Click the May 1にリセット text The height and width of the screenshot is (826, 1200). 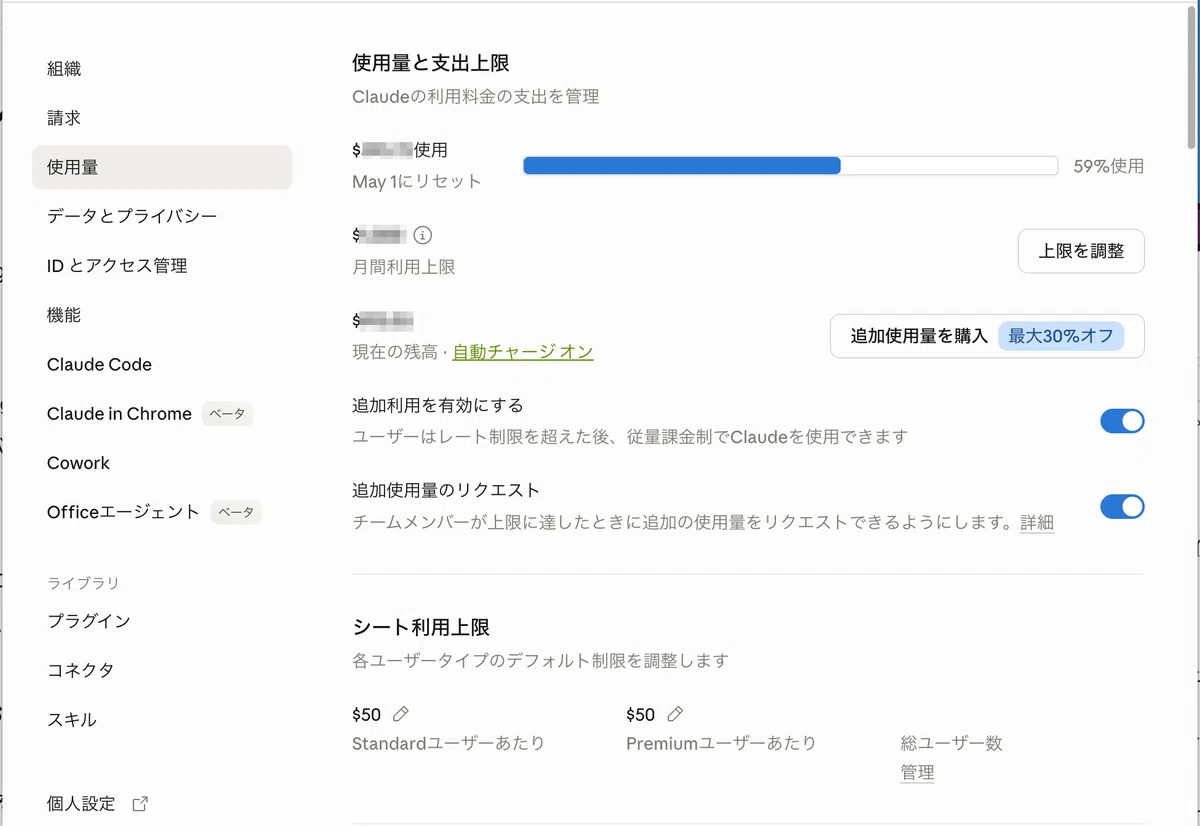click(417, 182)
